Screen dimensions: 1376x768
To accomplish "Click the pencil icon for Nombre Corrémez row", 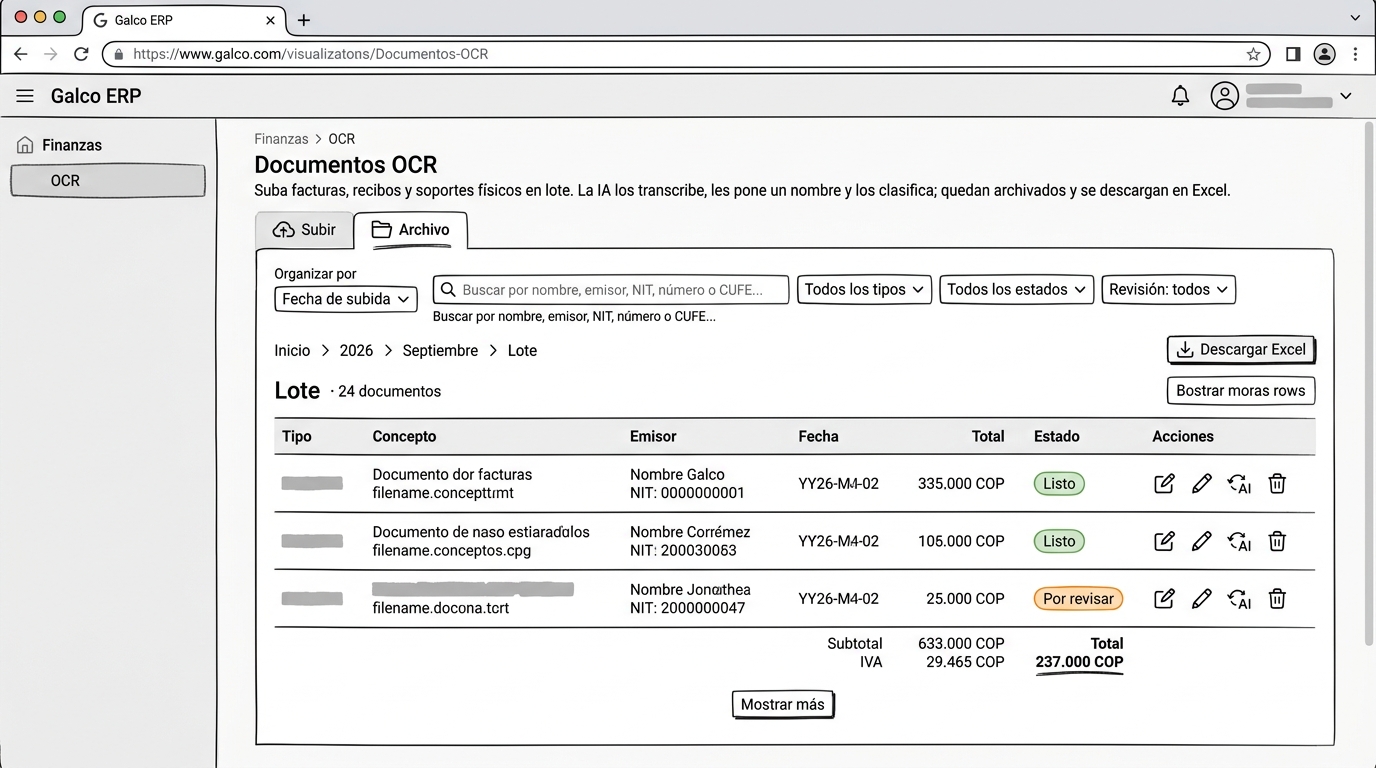I will [x=1202, y=541].
